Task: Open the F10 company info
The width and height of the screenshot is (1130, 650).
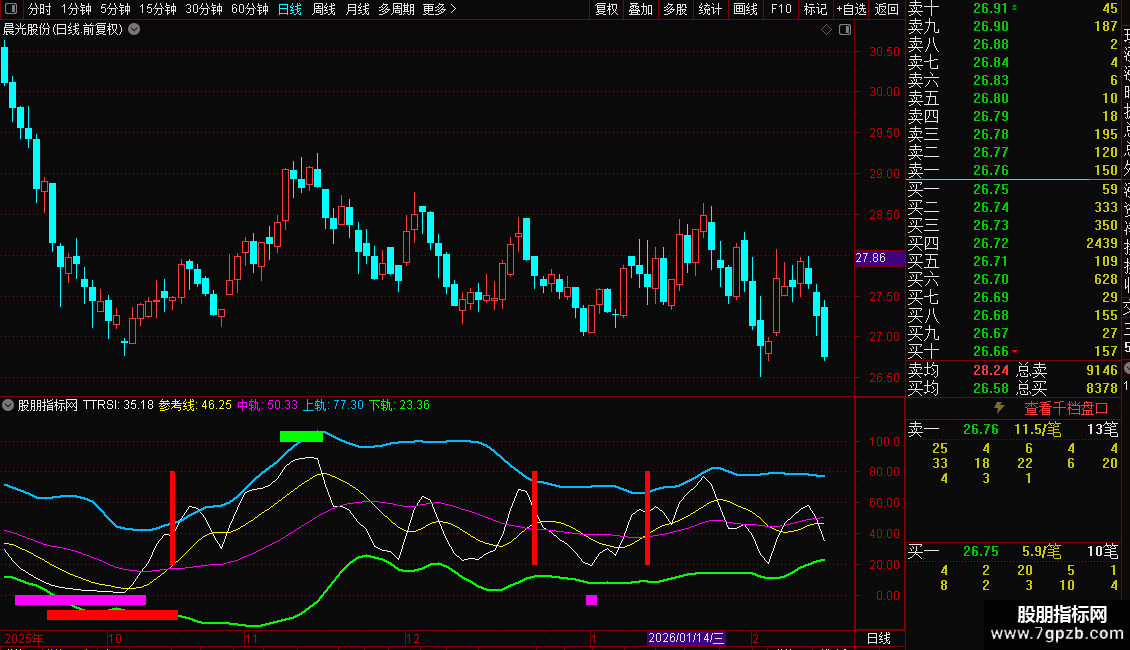Action: pos(781,9)
